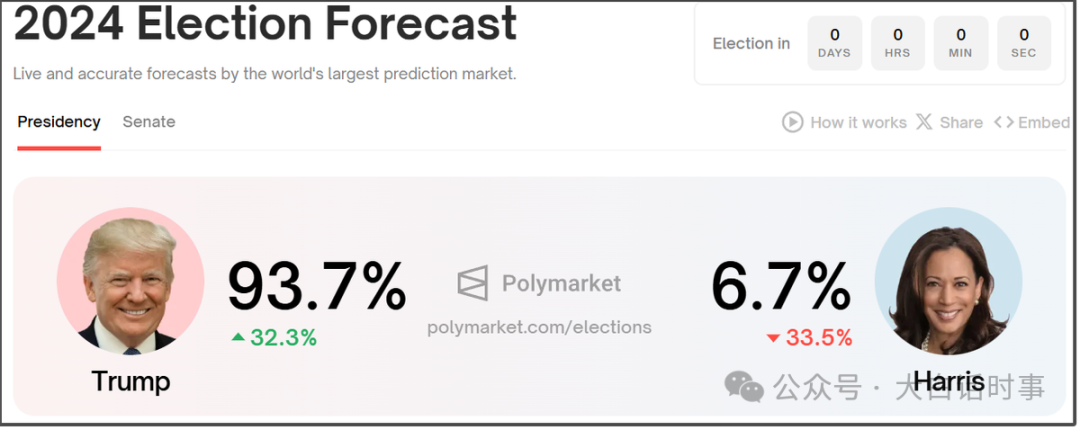
Task: Click the play icon beside How it works
Action: pos(792,123)
